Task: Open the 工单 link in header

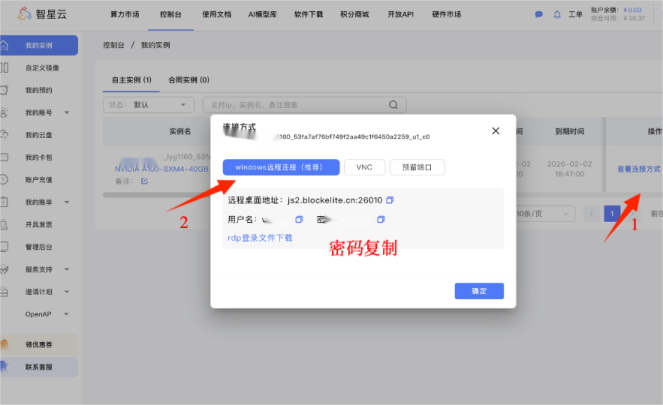Action: tap(575, 14)
